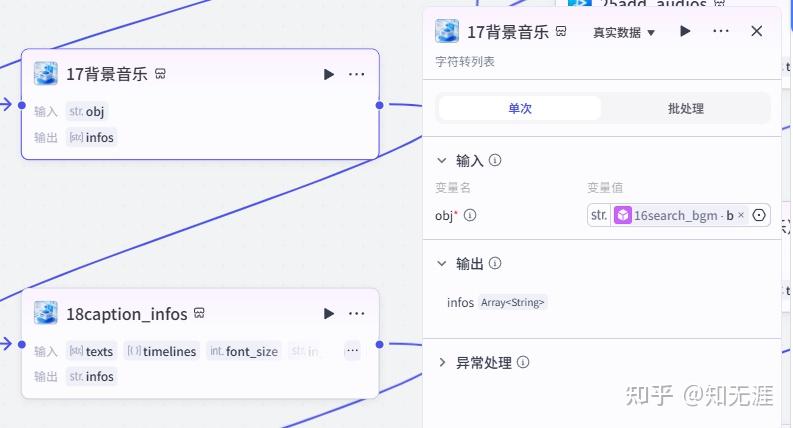Show info tooltip for 异常处理 section
The image size is (793, 428).
[523, 362]
